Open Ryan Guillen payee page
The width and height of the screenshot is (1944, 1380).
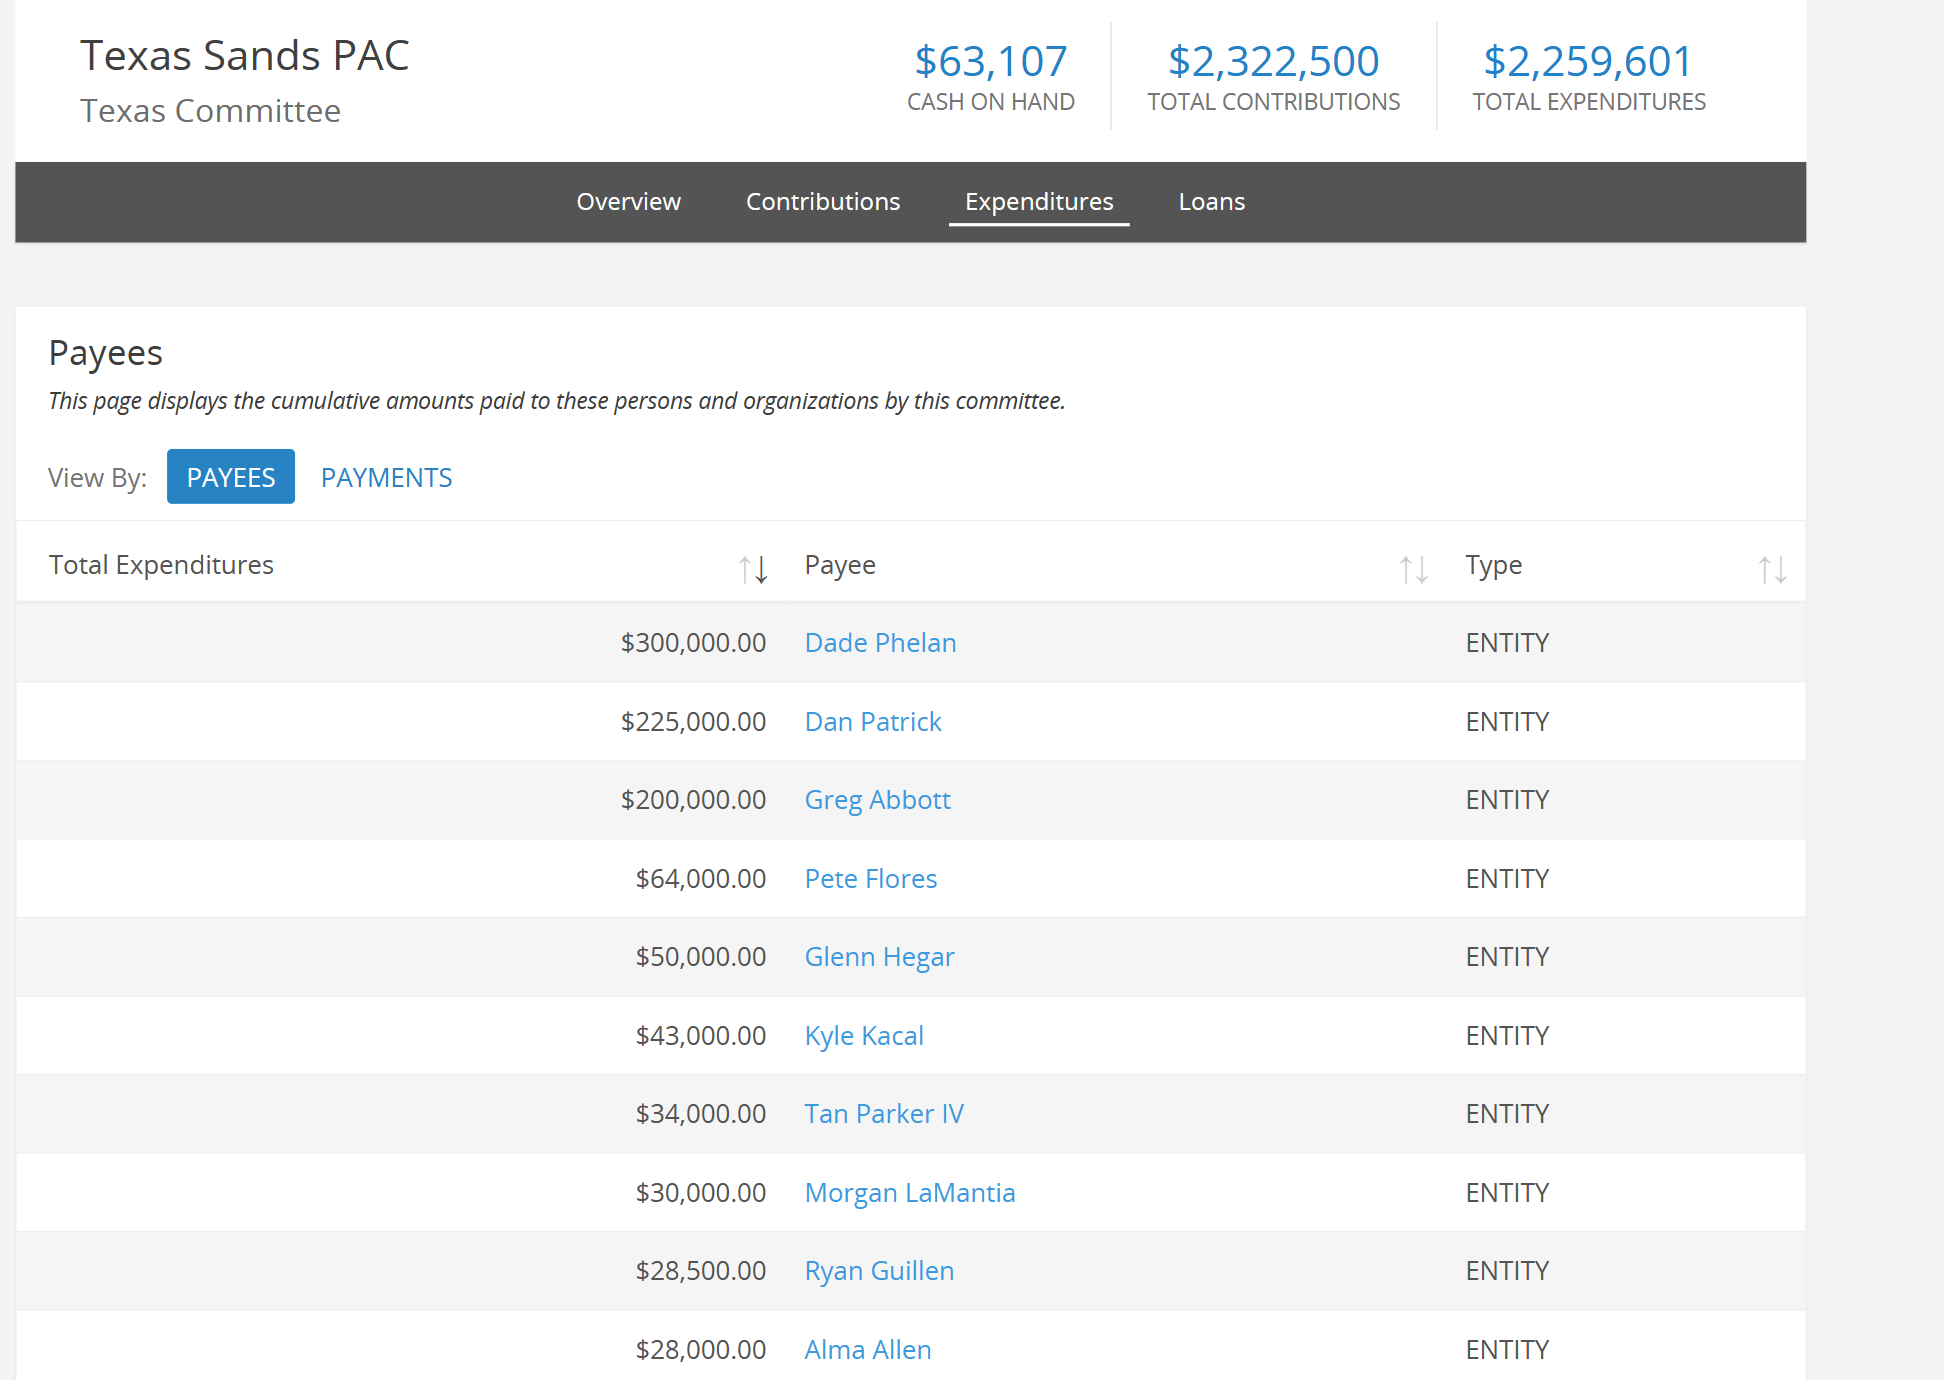tap(879, 1270)
